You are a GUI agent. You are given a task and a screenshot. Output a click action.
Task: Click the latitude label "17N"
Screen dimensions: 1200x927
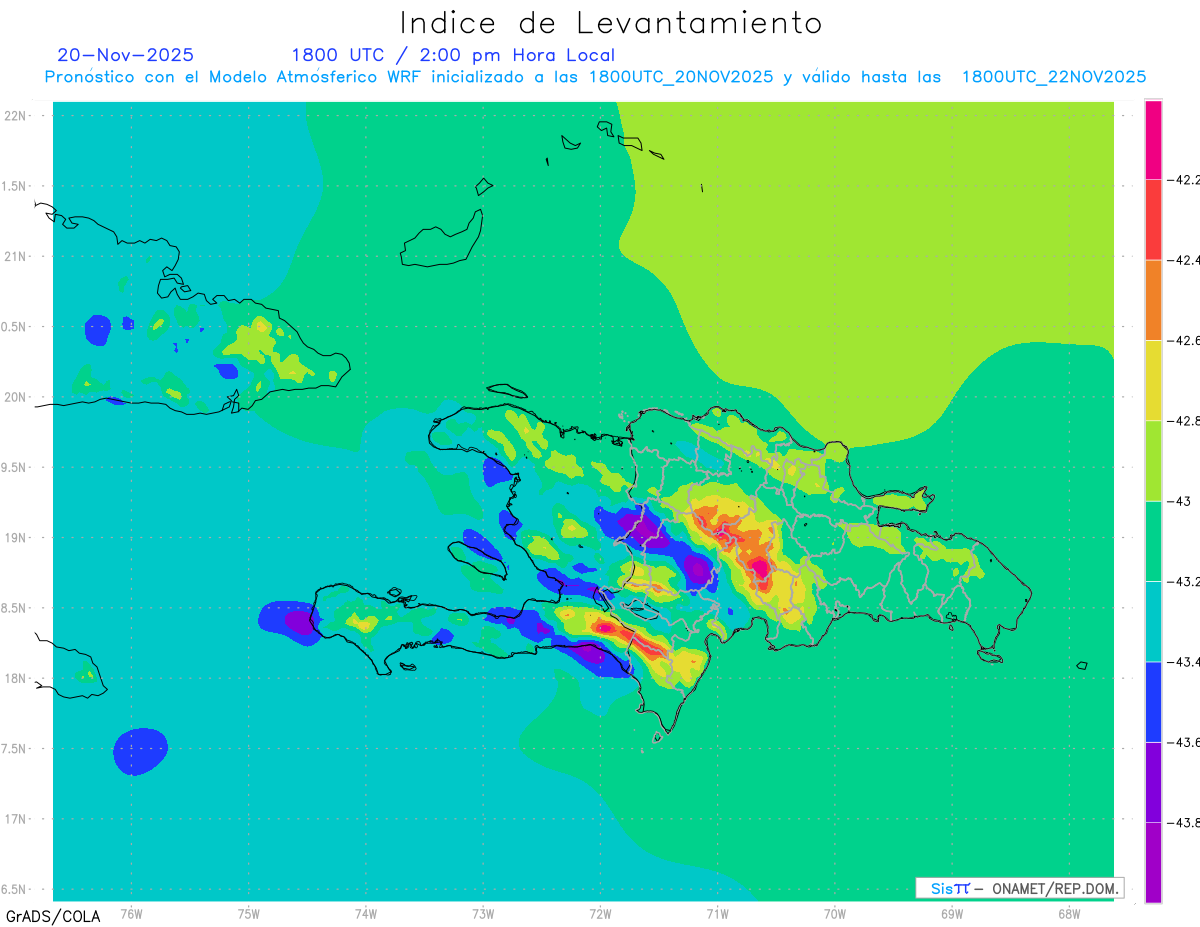(x=14, y=819)
